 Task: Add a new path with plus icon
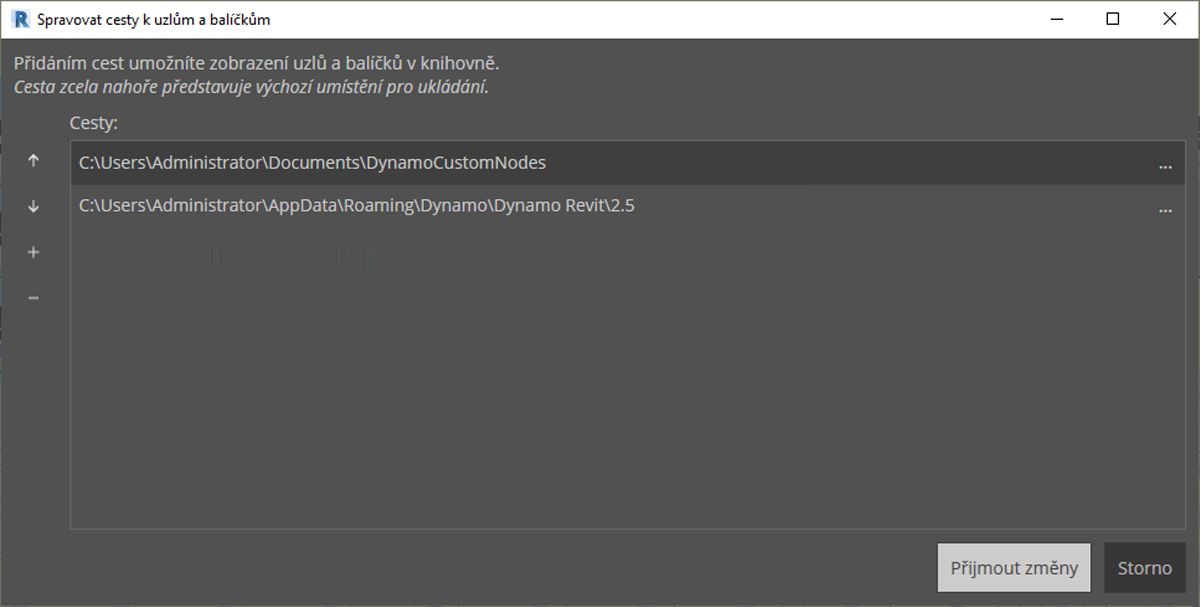point(33,252)
